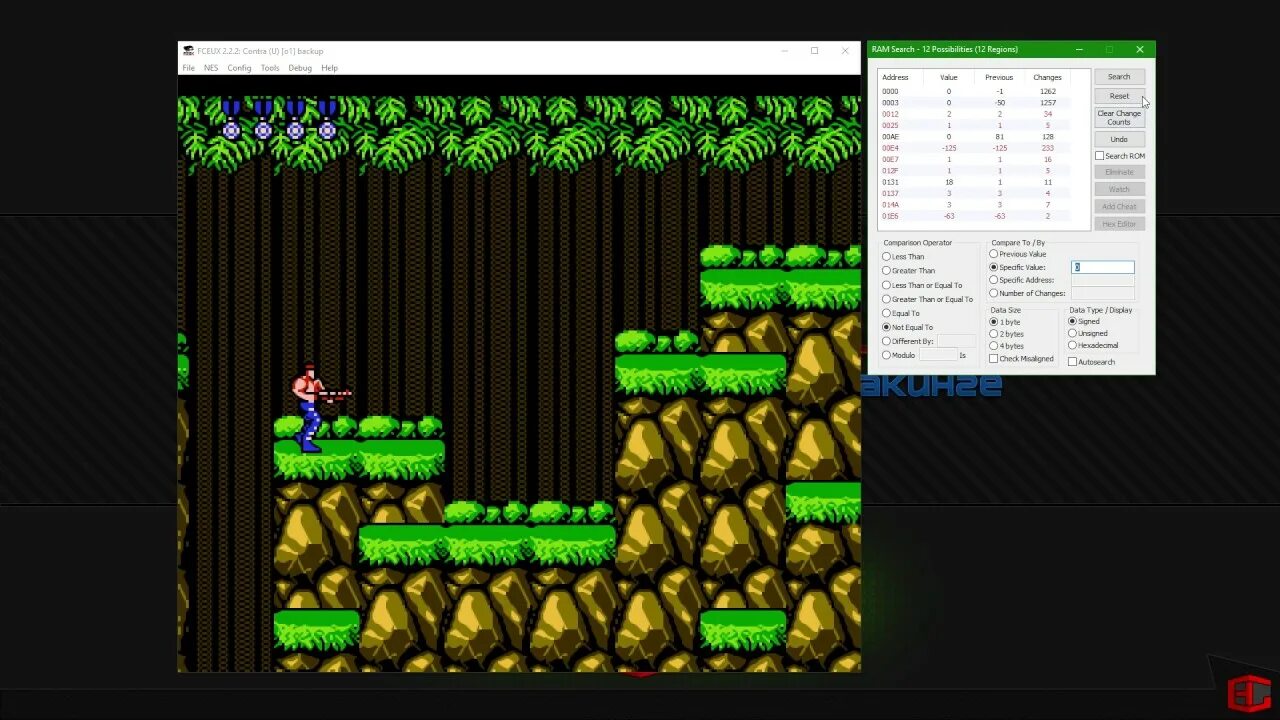Select address row 012F

(975, 171)
